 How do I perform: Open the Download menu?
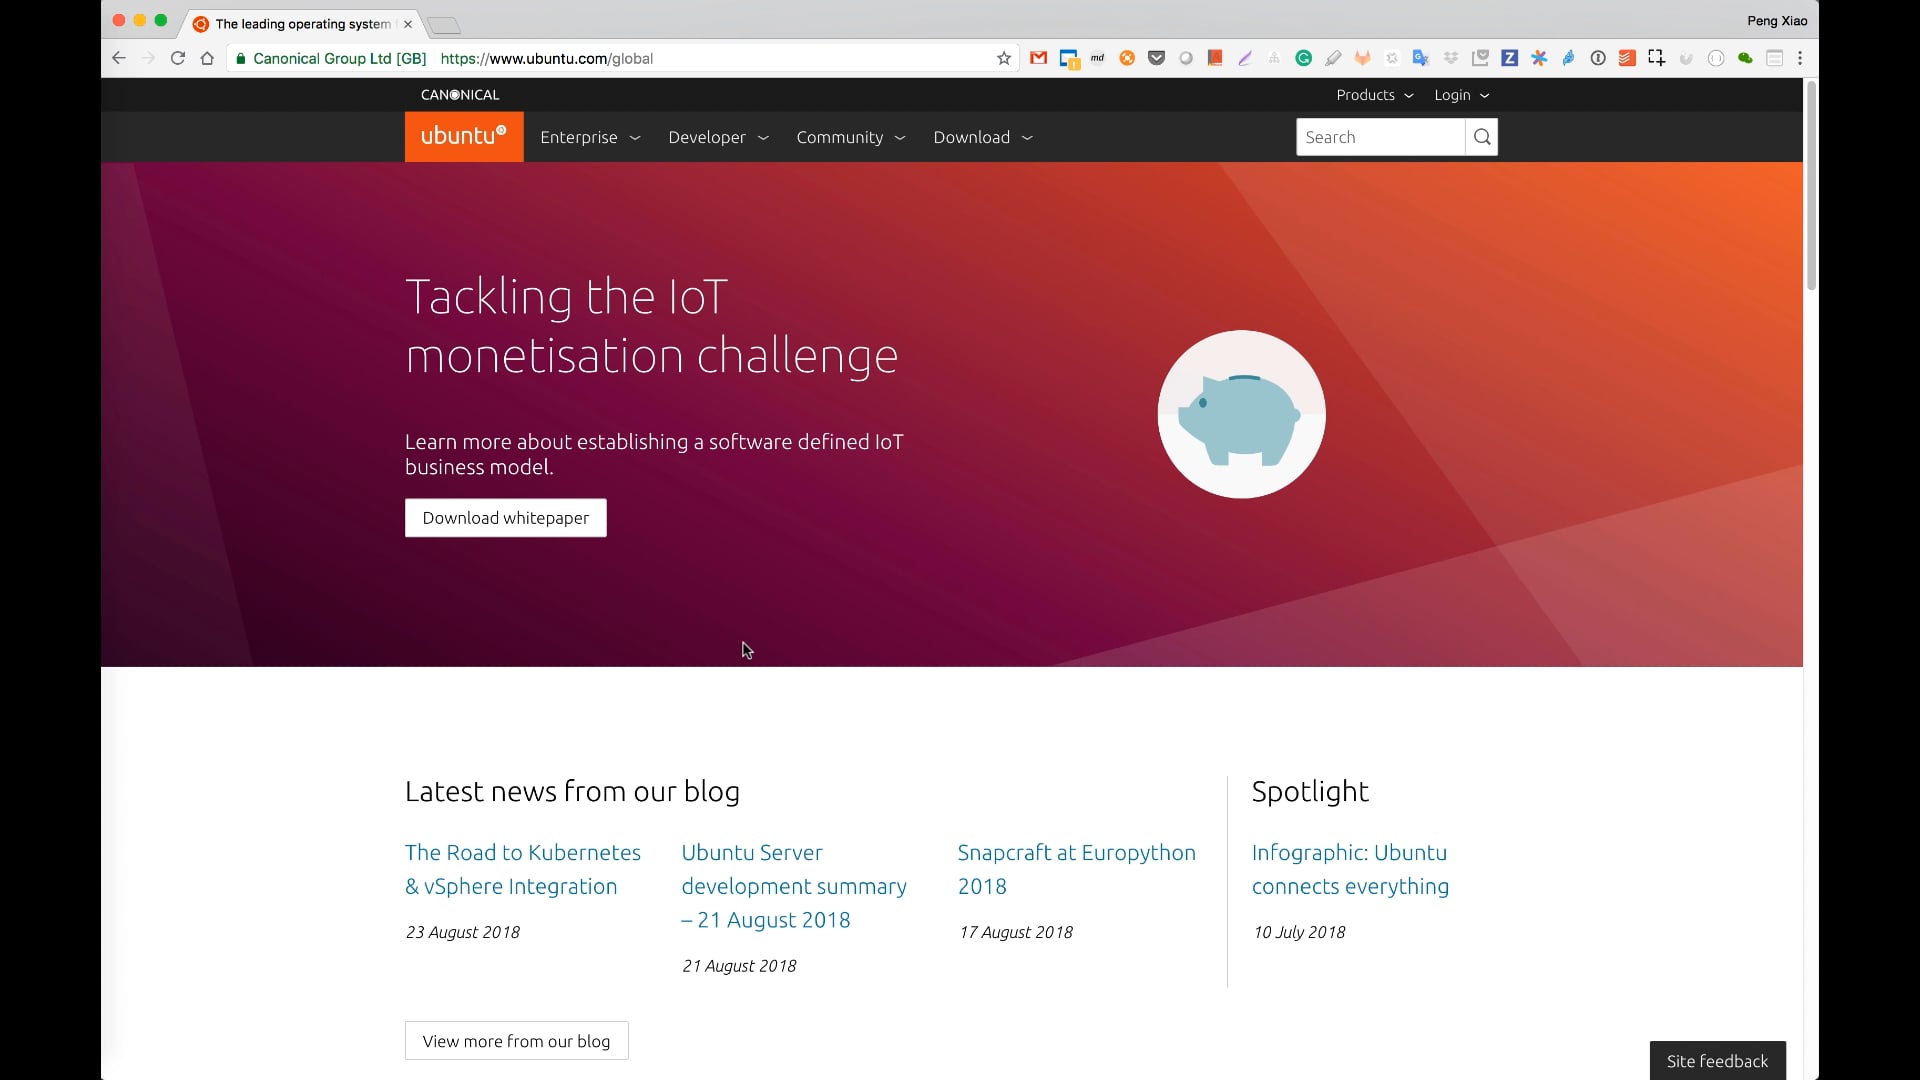[x=982, y=137]
